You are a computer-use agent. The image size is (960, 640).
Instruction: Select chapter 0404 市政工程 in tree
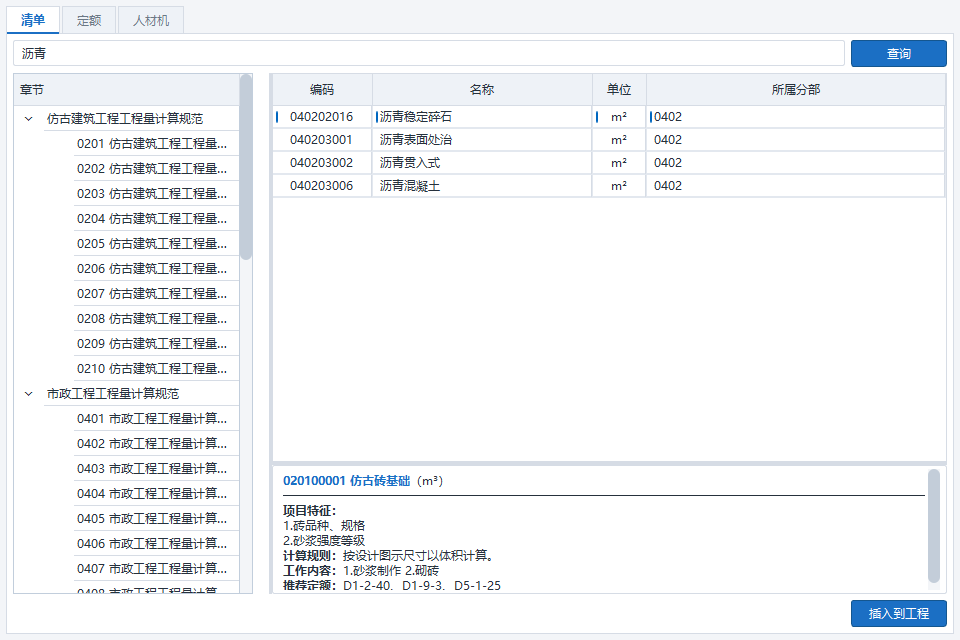pos(152,494)
